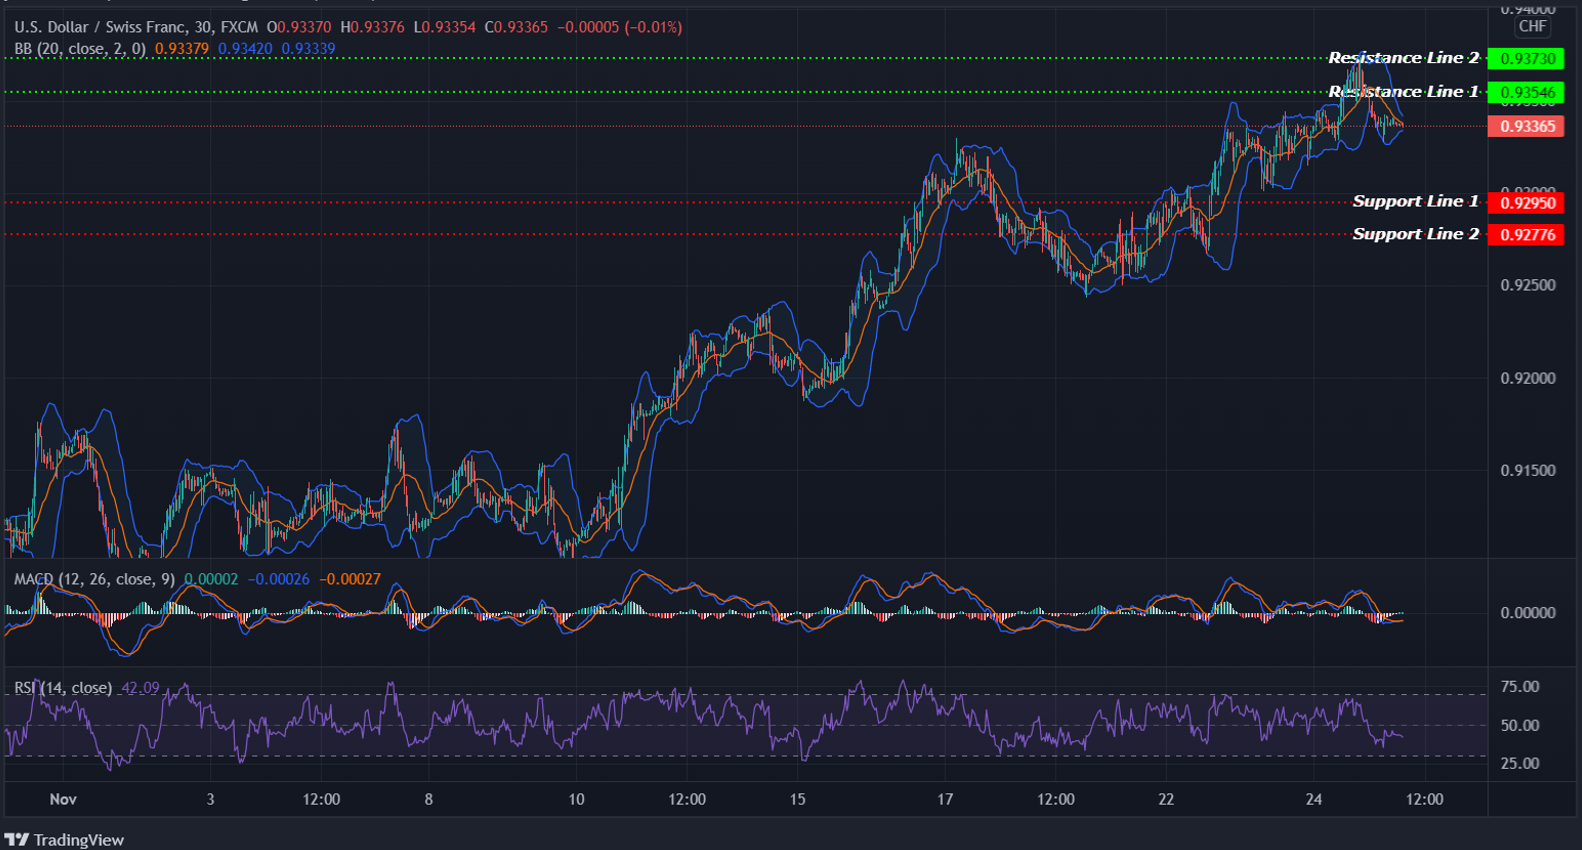The width and height of the screenshot is (1582, 850).
Task: Click the 0.91500 price axis label
Action: [1528, 470]
